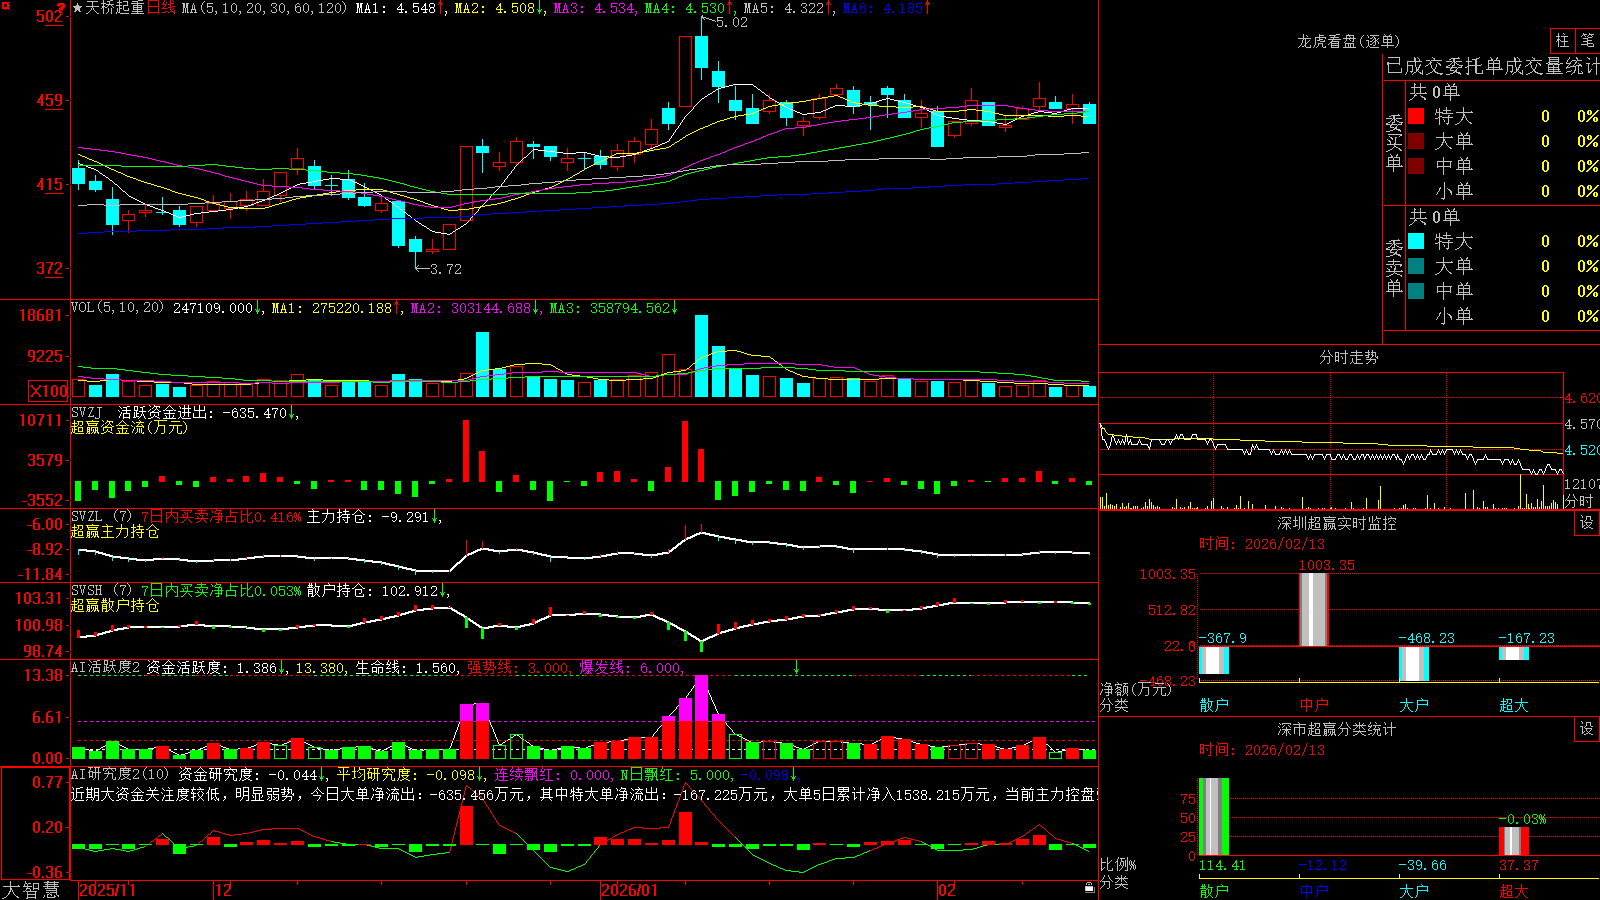This screenshot has height=900, width=1600.
Task: Click the 分时走势 panel title
Action: point(1349,357)
